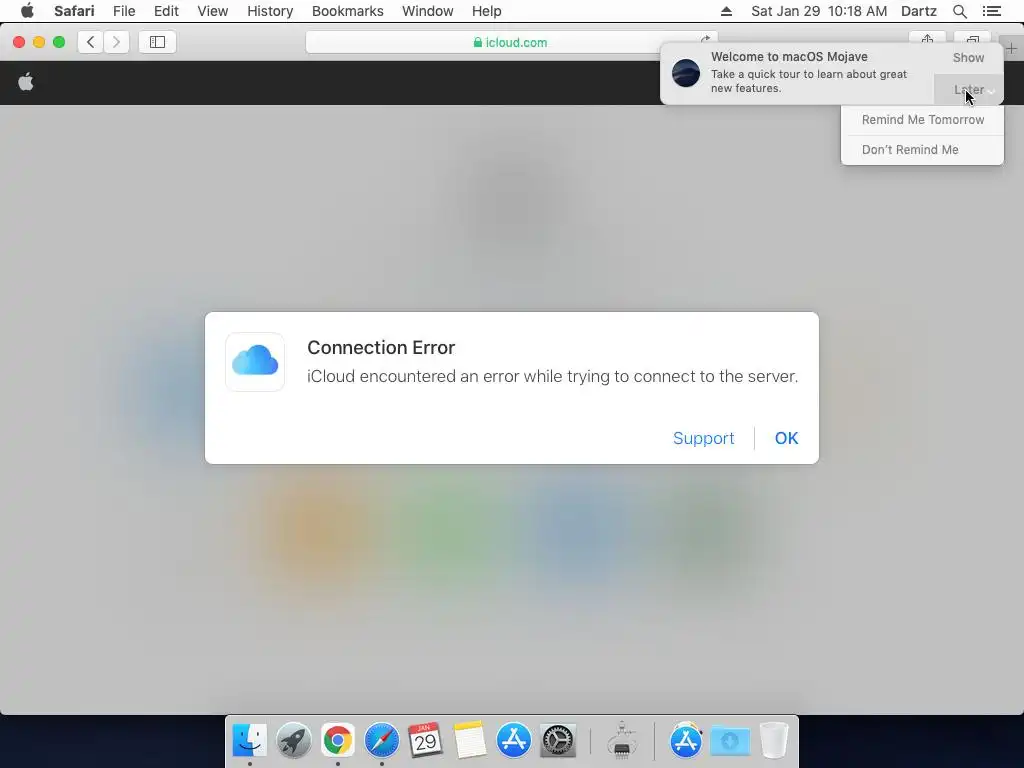Open the Downloads folder in Dock

[x=729, y=741]
